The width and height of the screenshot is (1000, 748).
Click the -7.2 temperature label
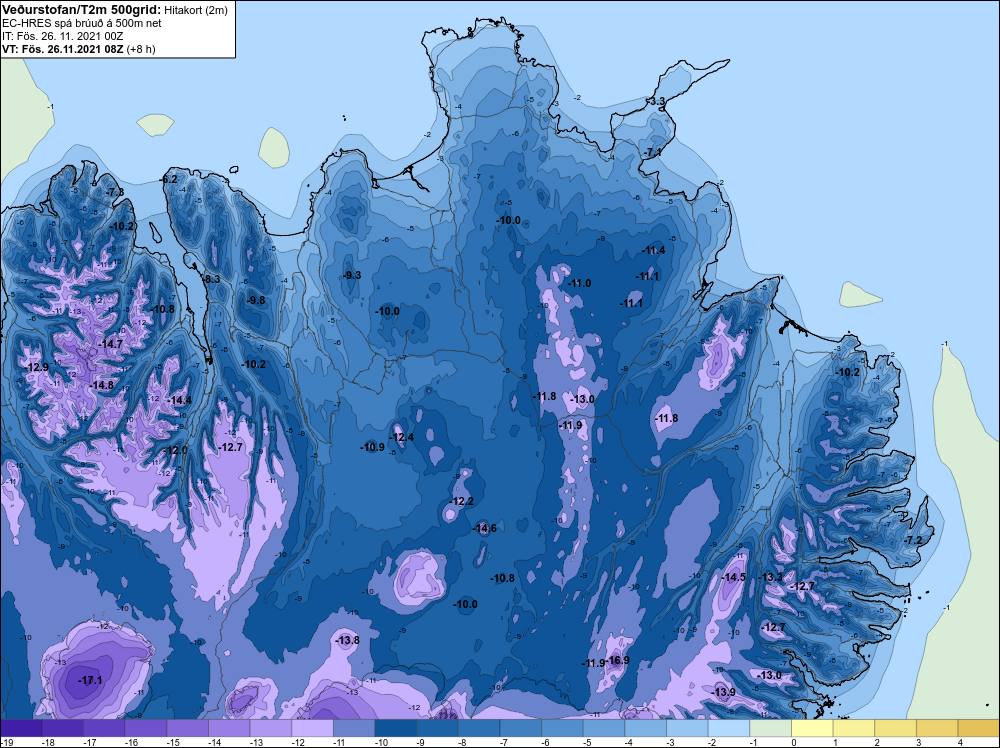pyautogui.click(x=914, y=540)
